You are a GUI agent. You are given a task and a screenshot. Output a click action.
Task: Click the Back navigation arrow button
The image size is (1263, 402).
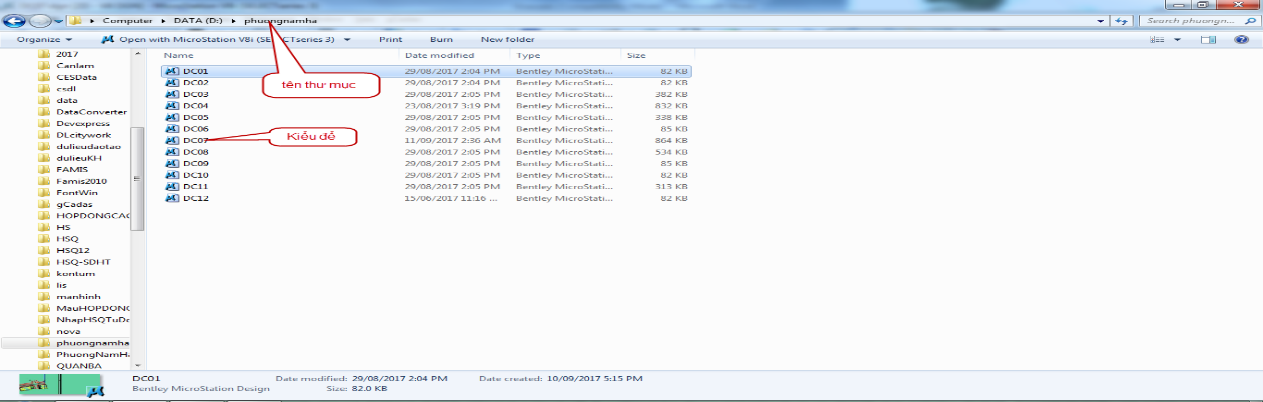click(x=14, y=20)
